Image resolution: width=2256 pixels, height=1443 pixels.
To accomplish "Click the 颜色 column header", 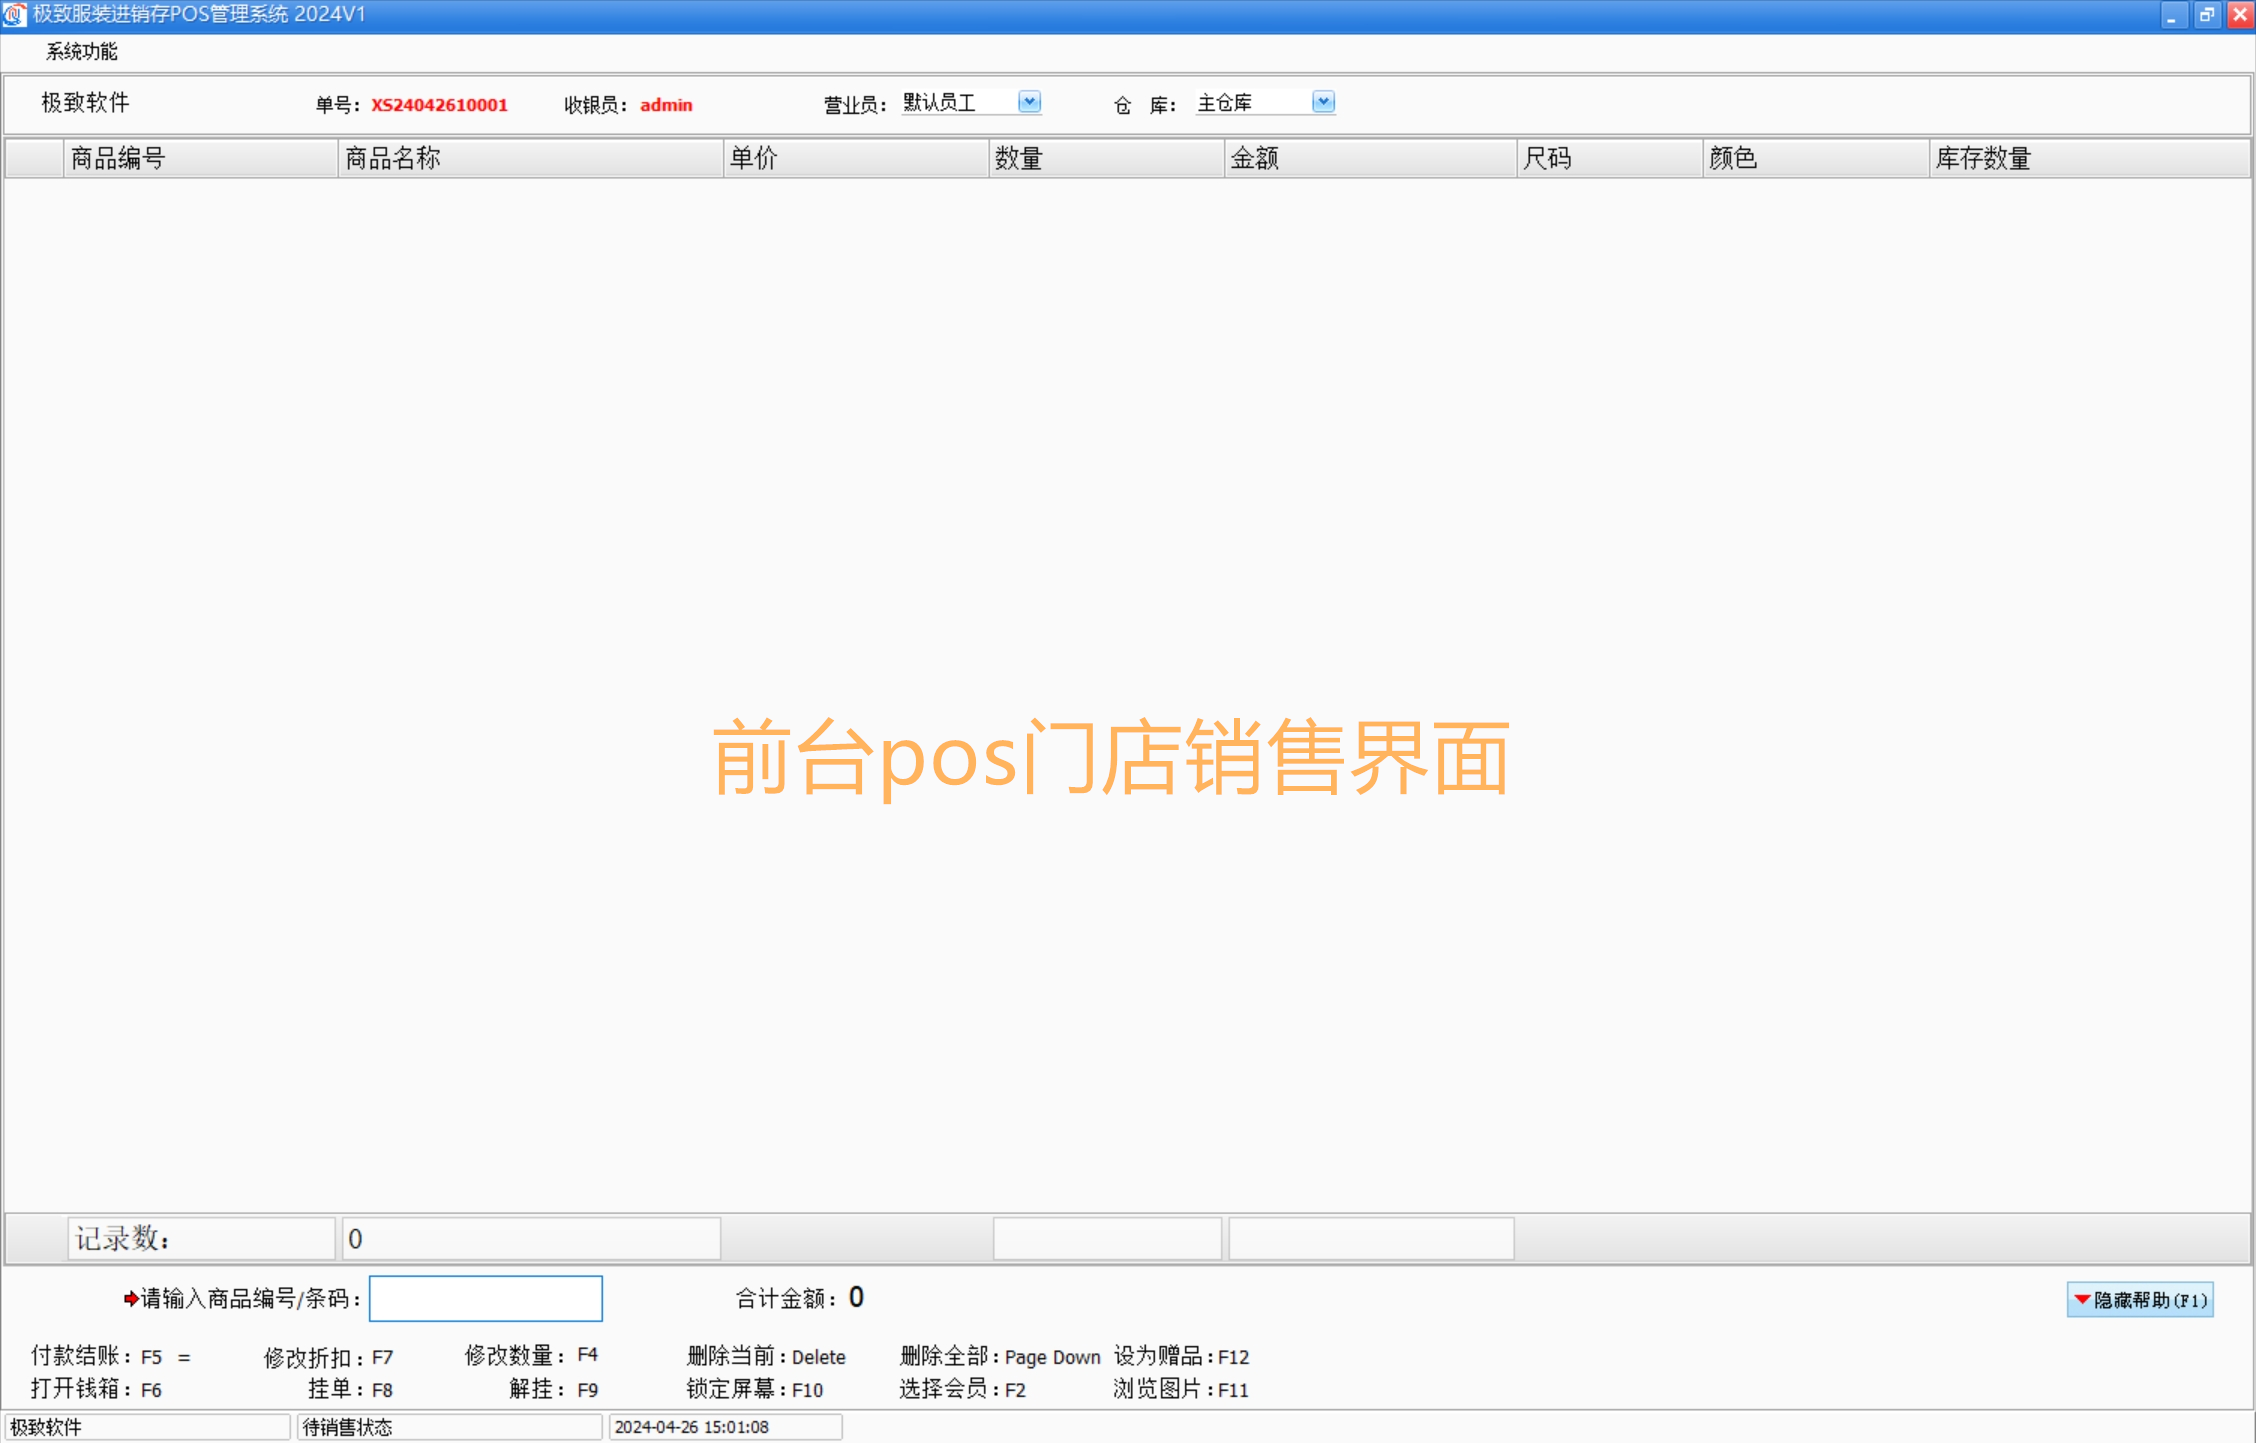I will pos(1816,158).
